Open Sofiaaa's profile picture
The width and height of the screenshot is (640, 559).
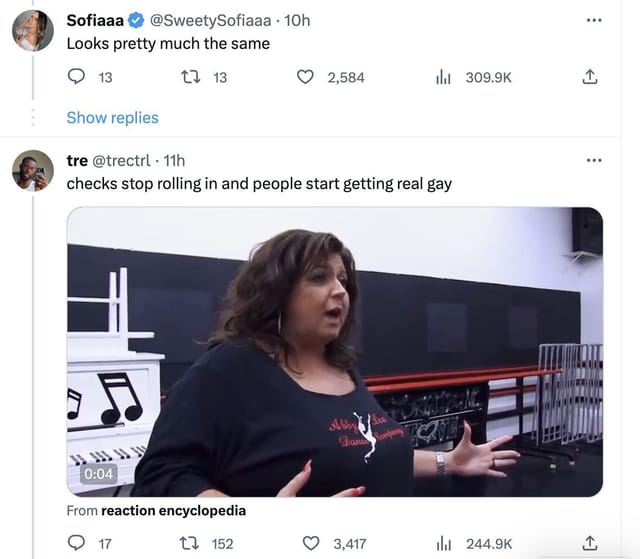33,31
